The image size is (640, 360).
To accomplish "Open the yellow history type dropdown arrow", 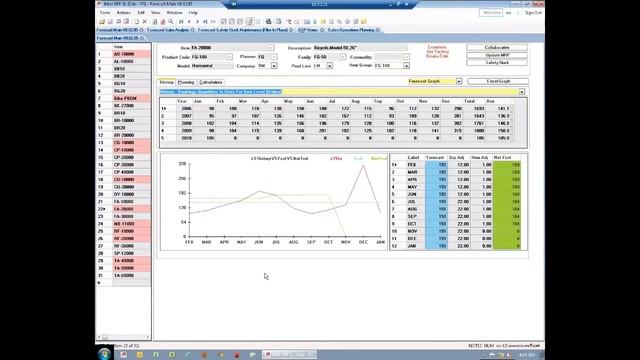I will tap(522, 92).
